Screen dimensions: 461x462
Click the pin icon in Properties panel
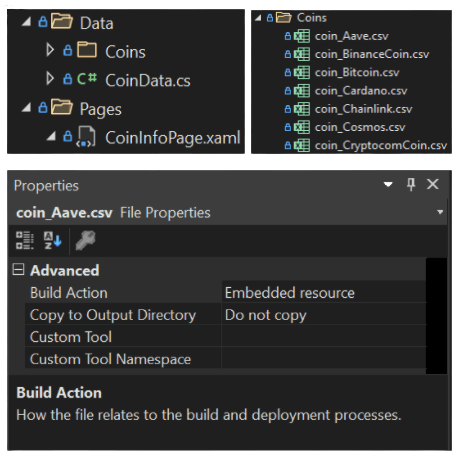click(x=411, y=184)
